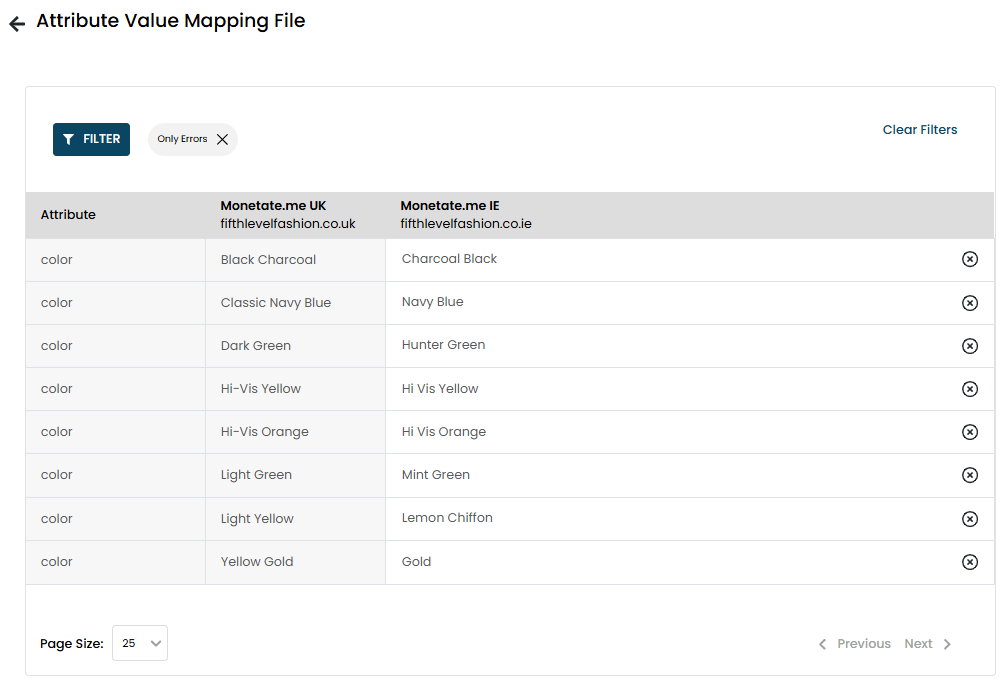This screenshot has height=683, width=1005.
Task: Open the Page Size dropdown
Action: 140,644
